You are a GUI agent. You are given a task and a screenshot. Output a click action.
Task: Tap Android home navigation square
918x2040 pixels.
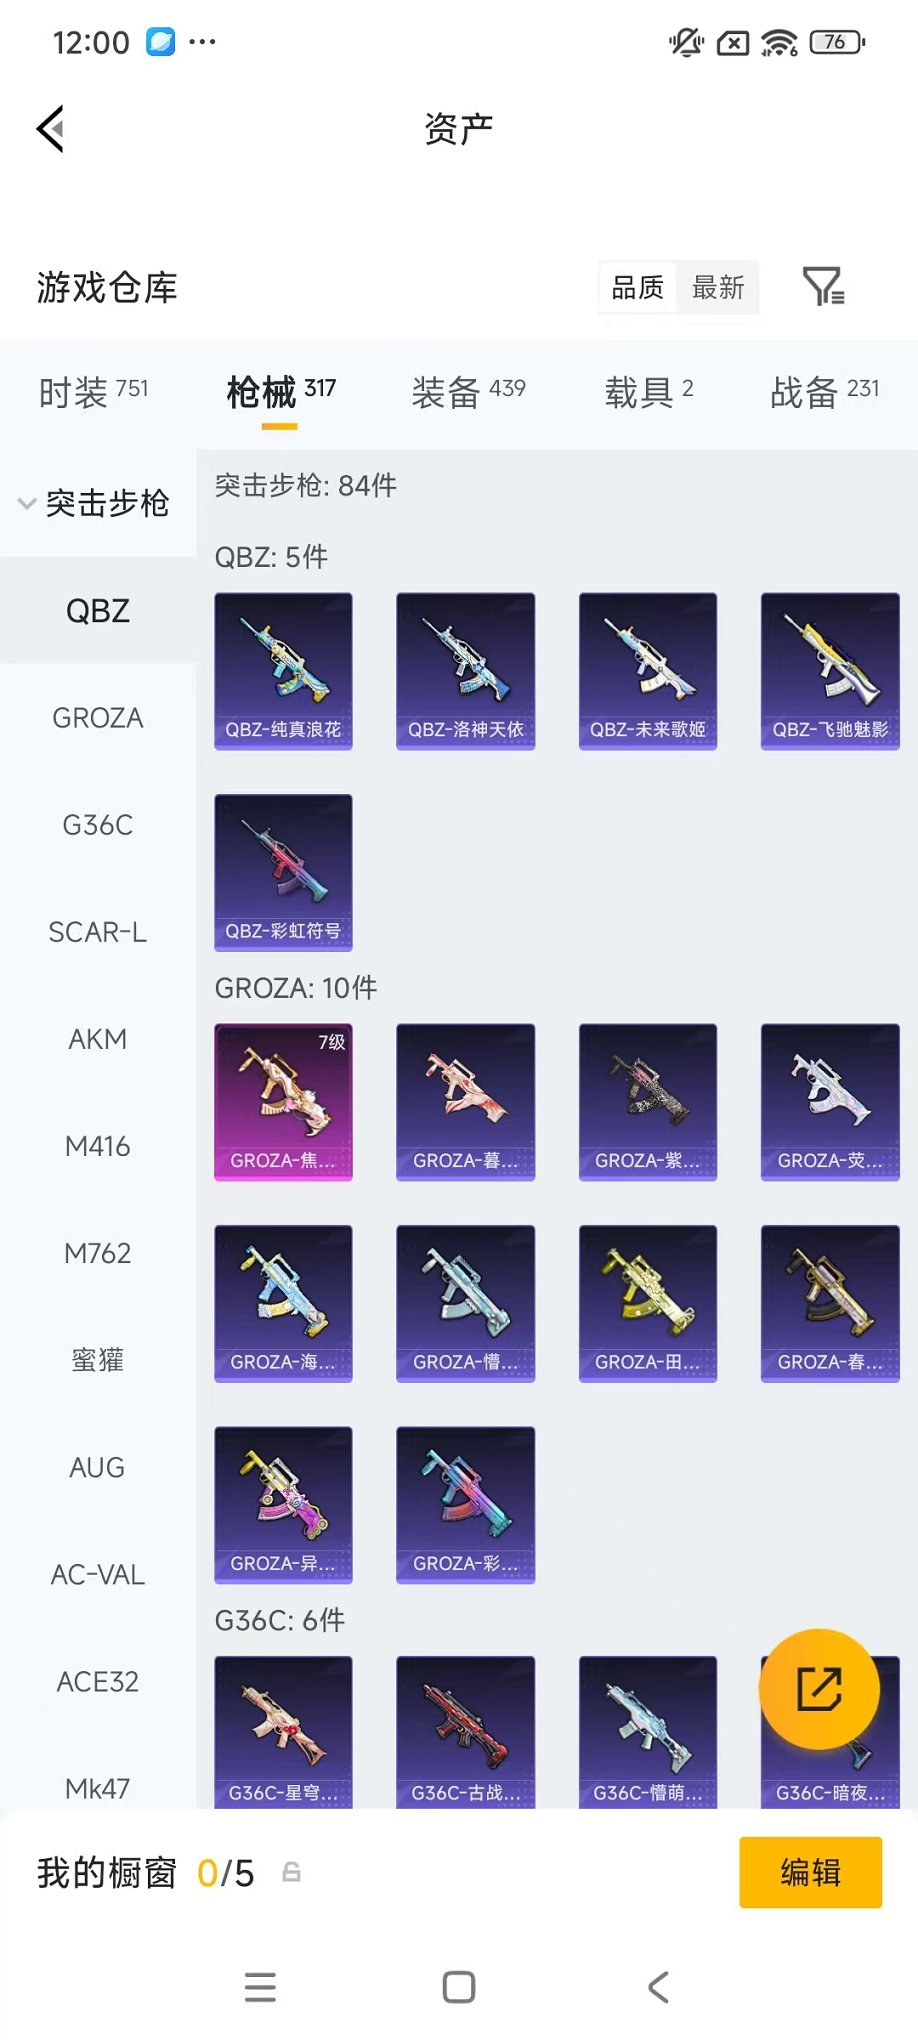(x=459, y=1986)
